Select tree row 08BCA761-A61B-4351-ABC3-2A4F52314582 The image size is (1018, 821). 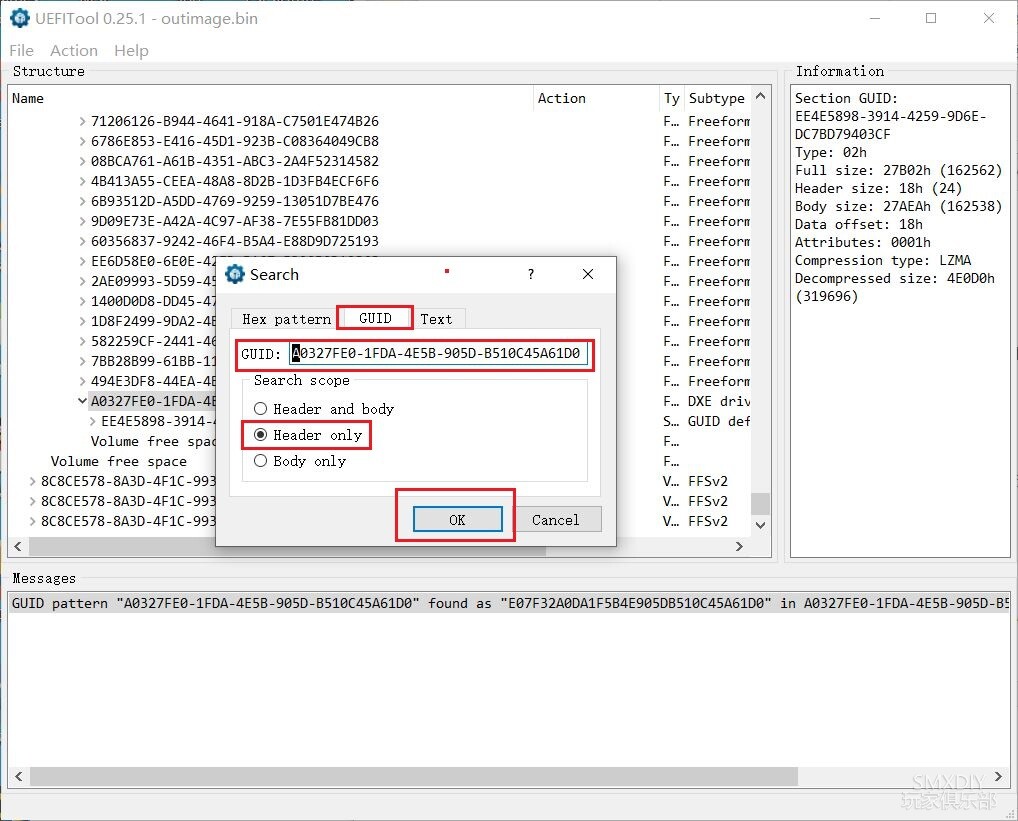tap(235, 161)
